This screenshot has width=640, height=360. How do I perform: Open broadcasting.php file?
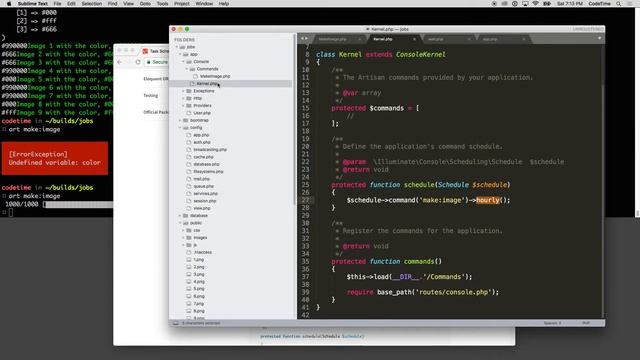(x=210, y=150)
